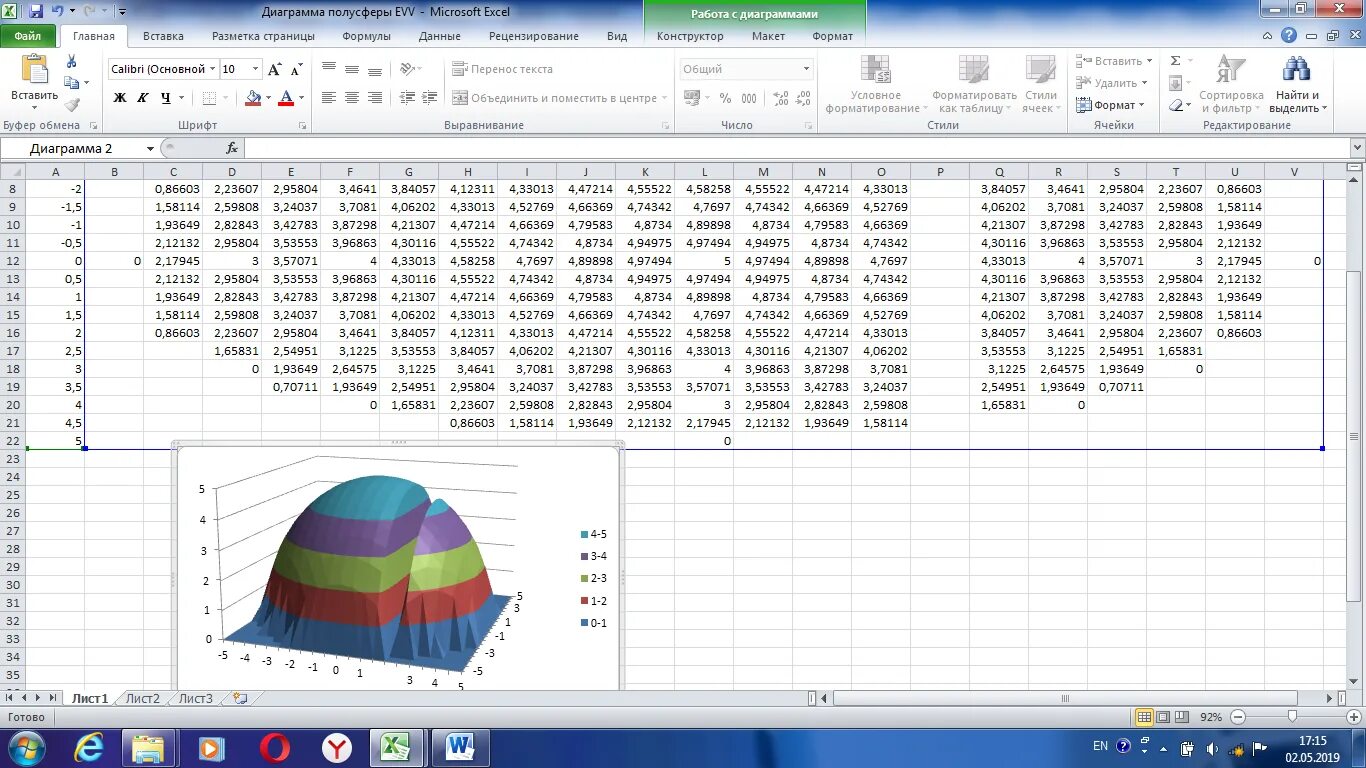The width and height of the screenshot is (1366, 768).
Task: Switch to the Разметка страницы tab
Action: (x=263, y=36)
